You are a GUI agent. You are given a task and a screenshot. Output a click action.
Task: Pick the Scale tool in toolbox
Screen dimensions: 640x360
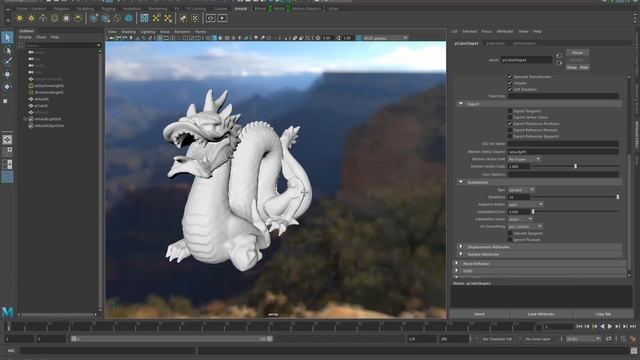click(x=6, y=101)
